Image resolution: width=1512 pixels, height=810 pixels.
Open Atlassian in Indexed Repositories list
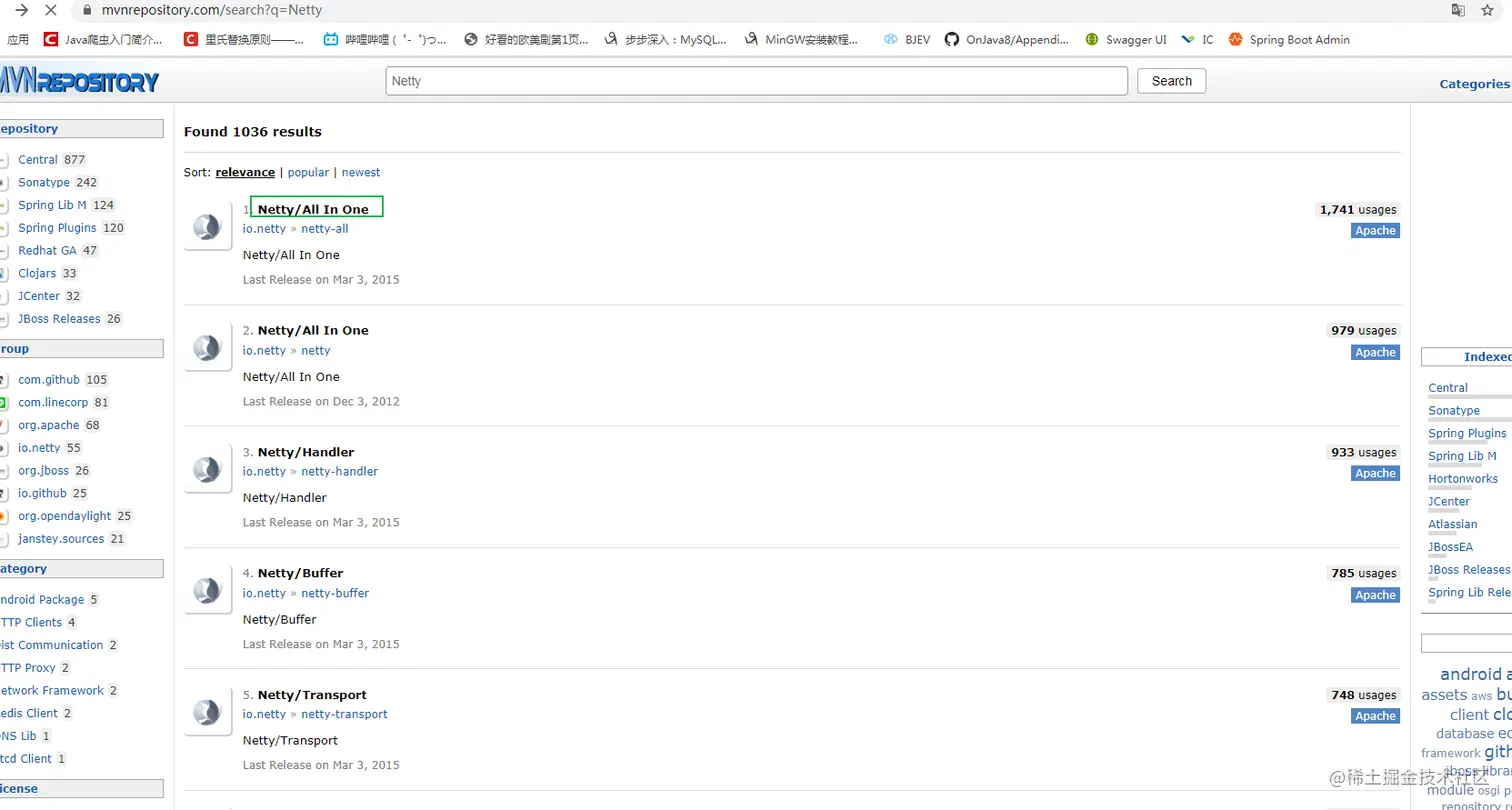tap(1453, 524)
